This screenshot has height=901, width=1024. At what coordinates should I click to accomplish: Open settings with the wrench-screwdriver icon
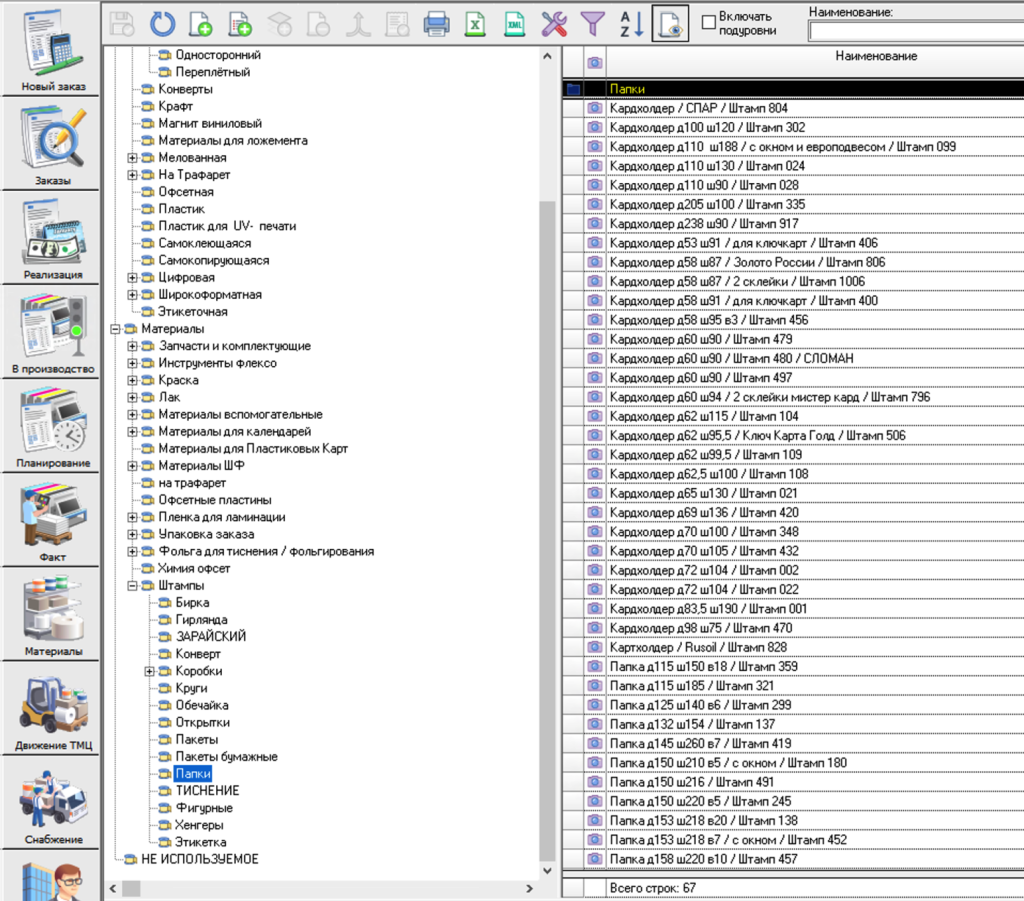[x=554, y=24]
